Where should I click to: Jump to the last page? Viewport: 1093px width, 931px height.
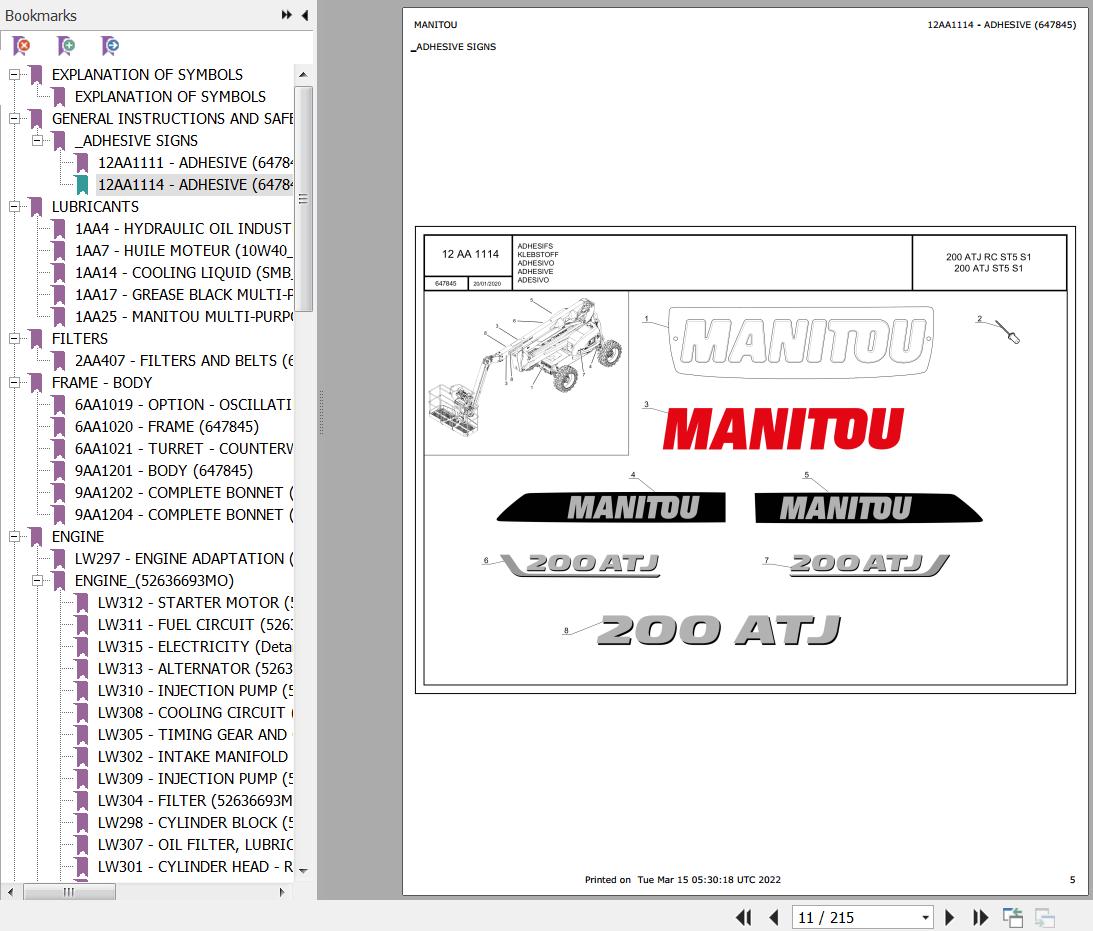980,917
